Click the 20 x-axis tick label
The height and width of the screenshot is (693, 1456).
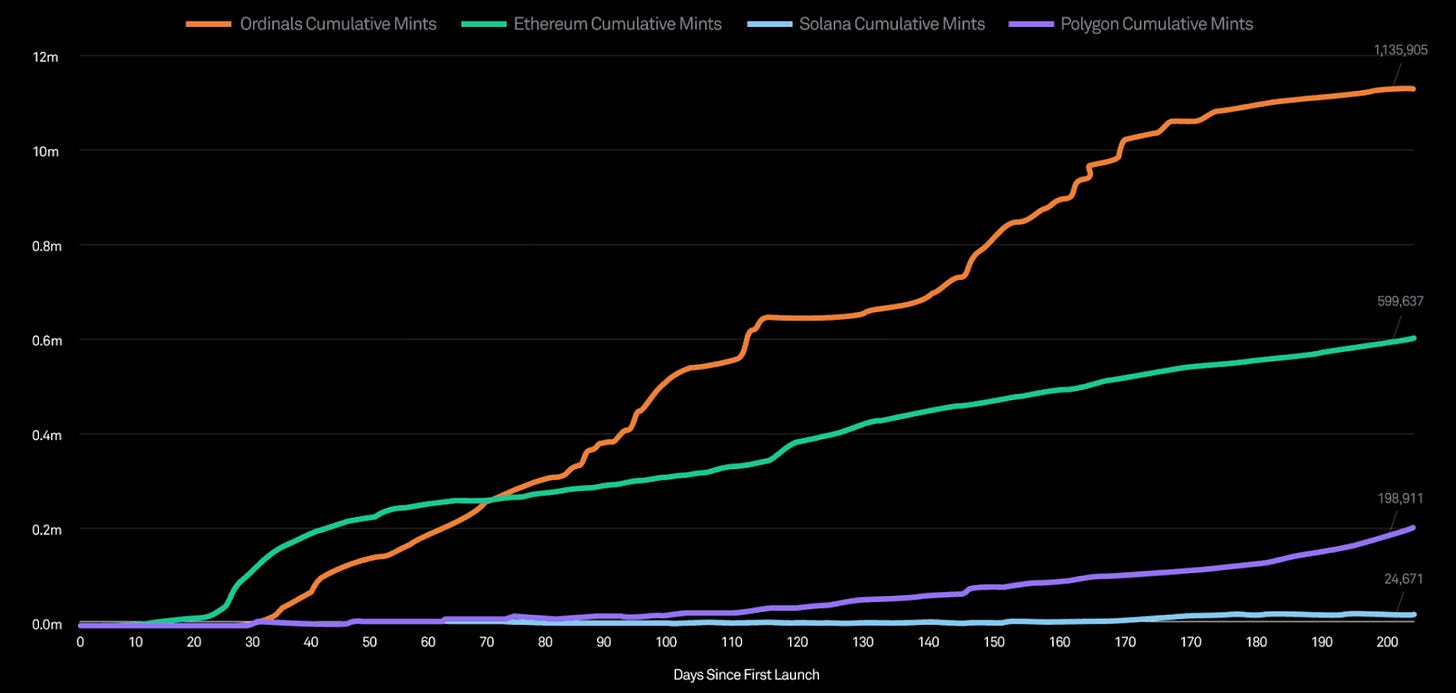(x=194, y=642)
